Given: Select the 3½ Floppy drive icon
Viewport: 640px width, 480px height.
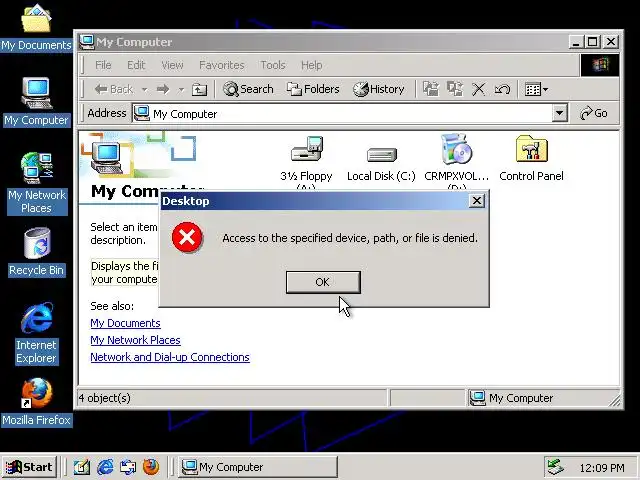Looking at the screenshot, I should 307,162.
